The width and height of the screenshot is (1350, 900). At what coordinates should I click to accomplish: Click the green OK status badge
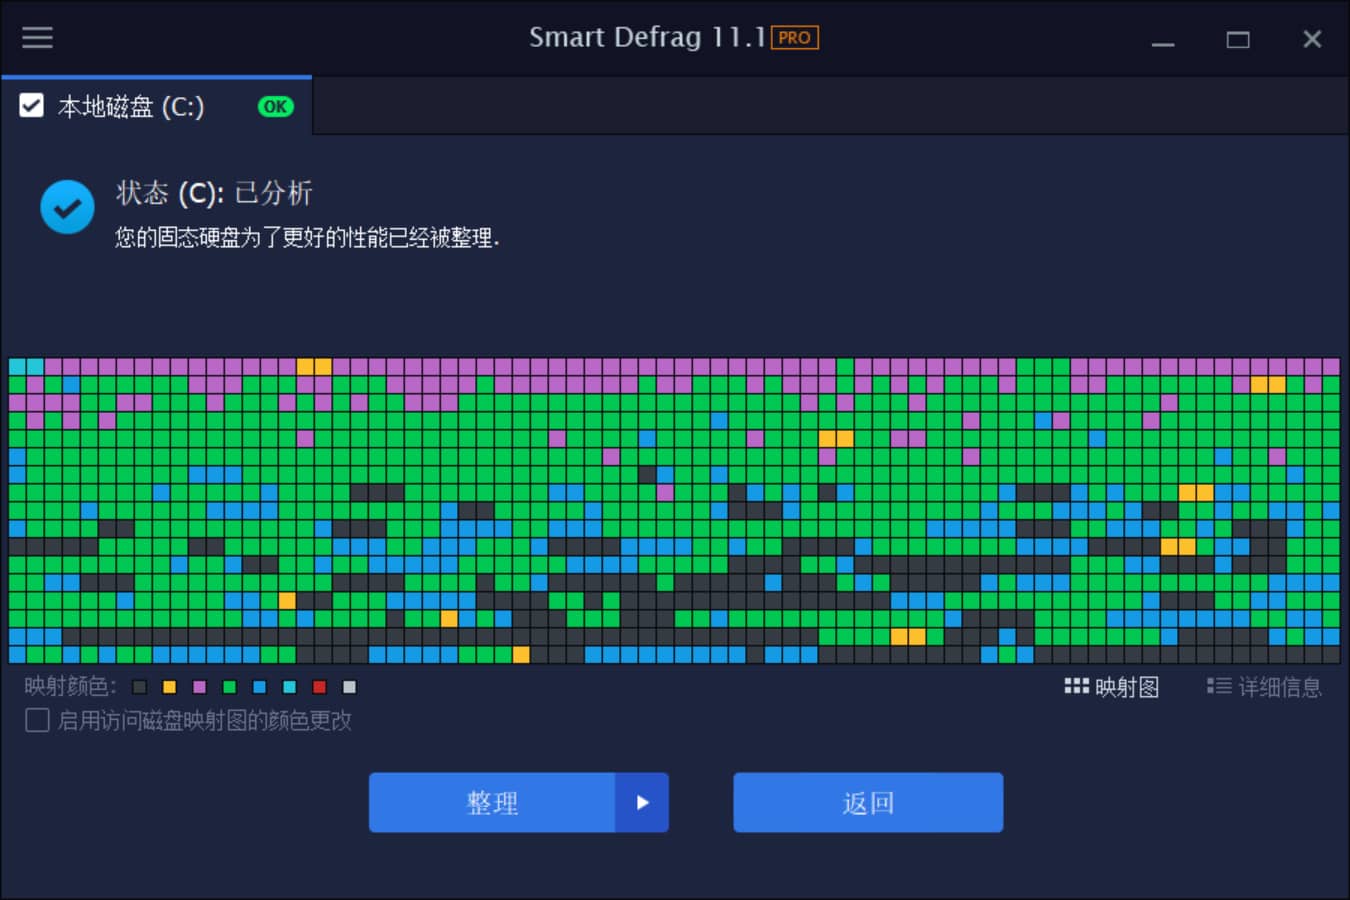coord(276,106)
